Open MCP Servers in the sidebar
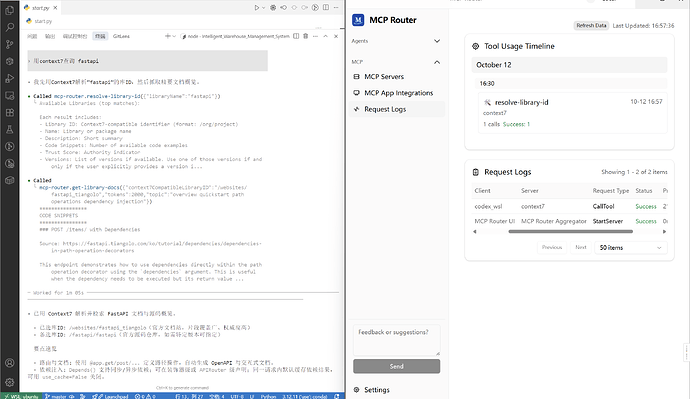 tap(396, 77)
